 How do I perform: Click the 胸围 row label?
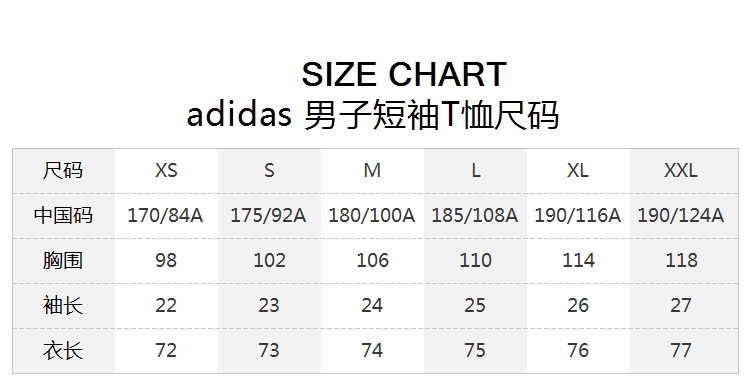[x=63, y=260]
